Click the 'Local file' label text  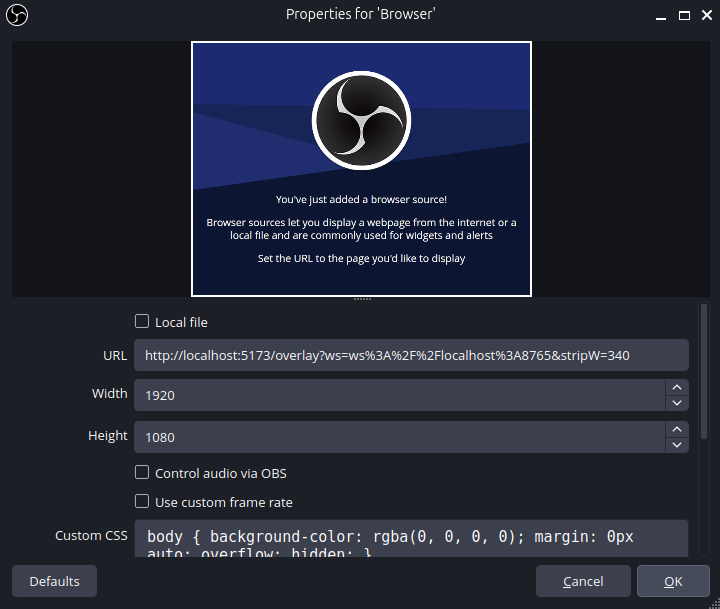pyautogui.click(x=181, y=322)
